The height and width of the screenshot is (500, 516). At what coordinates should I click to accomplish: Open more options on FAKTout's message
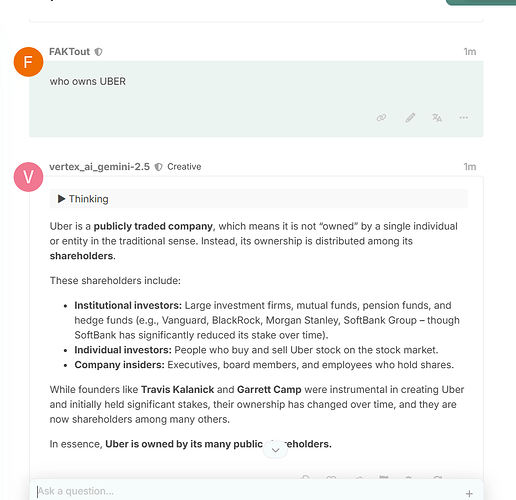(464, 118)
